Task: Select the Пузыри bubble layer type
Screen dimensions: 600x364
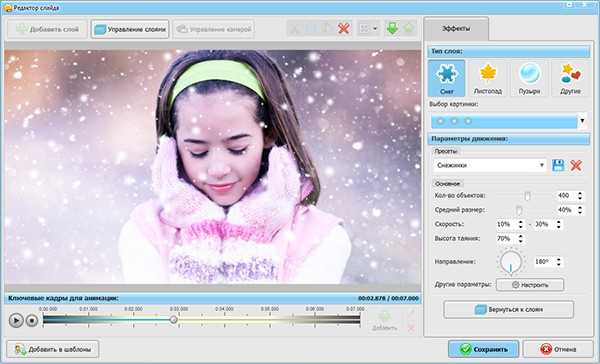Action: (529, 78)
